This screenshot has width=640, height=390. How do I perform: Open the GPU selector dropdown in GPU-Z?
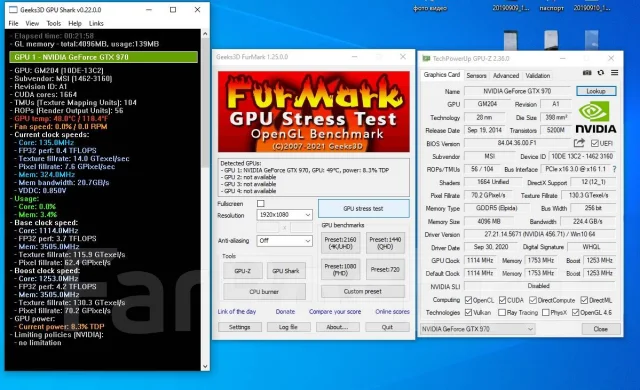(x=477, y=329)
